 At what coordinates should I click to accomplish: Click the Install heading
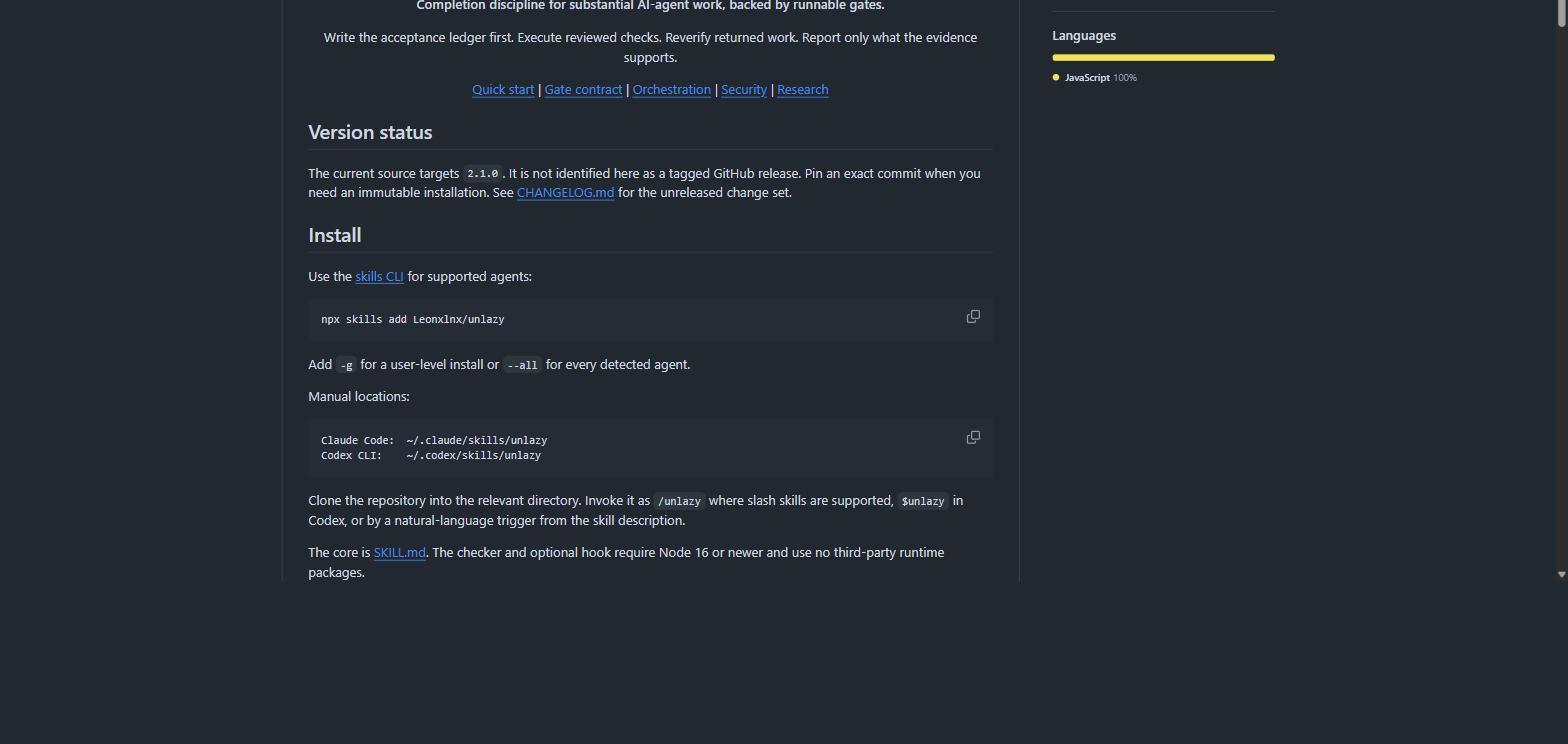click(335, 236)
